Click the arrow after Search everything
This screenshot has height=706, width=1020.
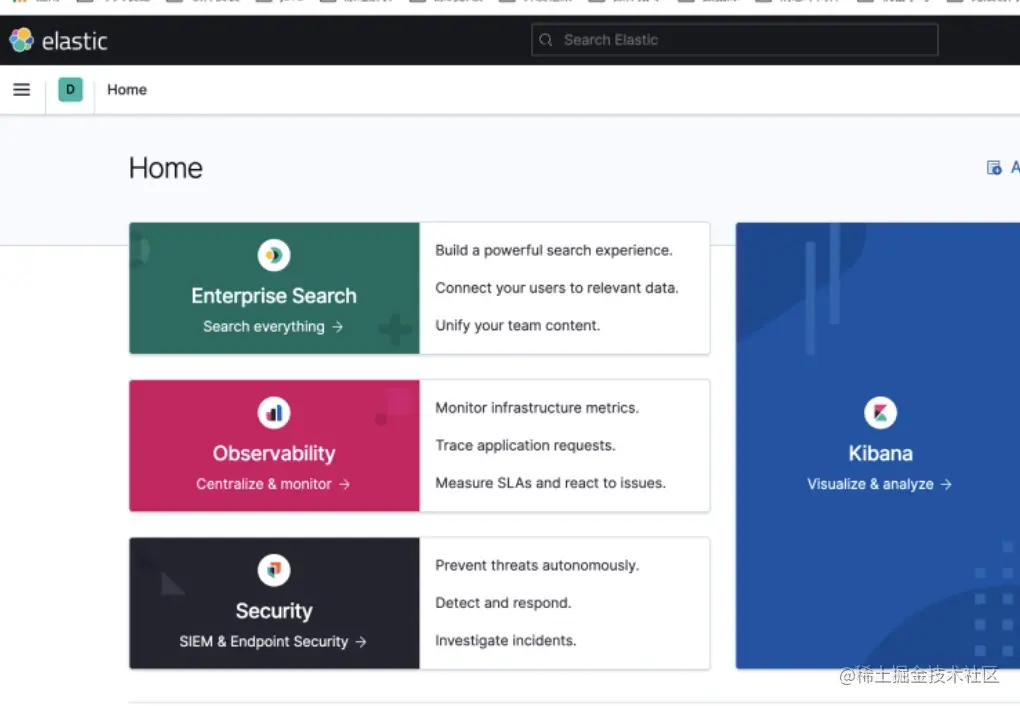click(337, 327)
